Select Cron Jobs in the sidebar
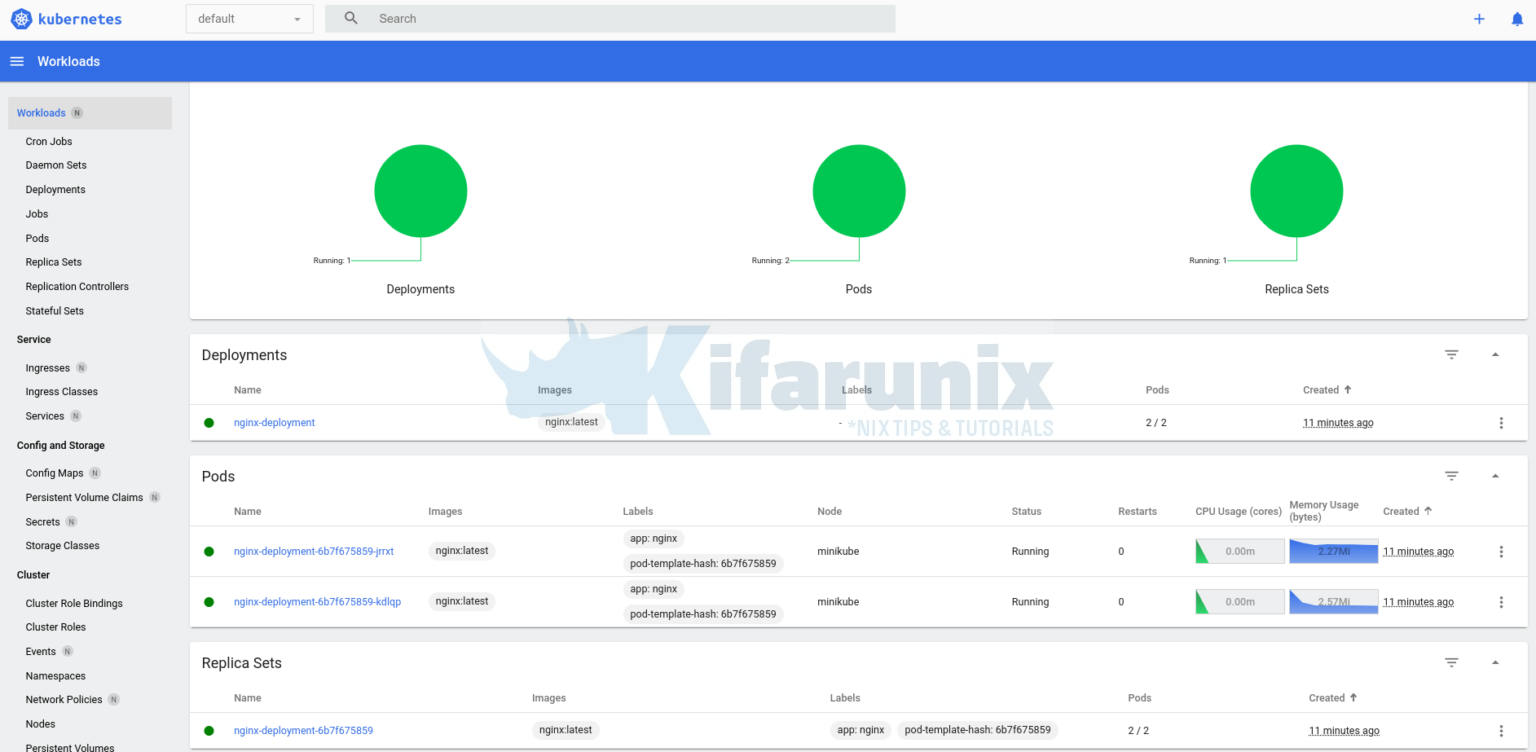This screenshot has width=1536, height=752. pos(49,142)
